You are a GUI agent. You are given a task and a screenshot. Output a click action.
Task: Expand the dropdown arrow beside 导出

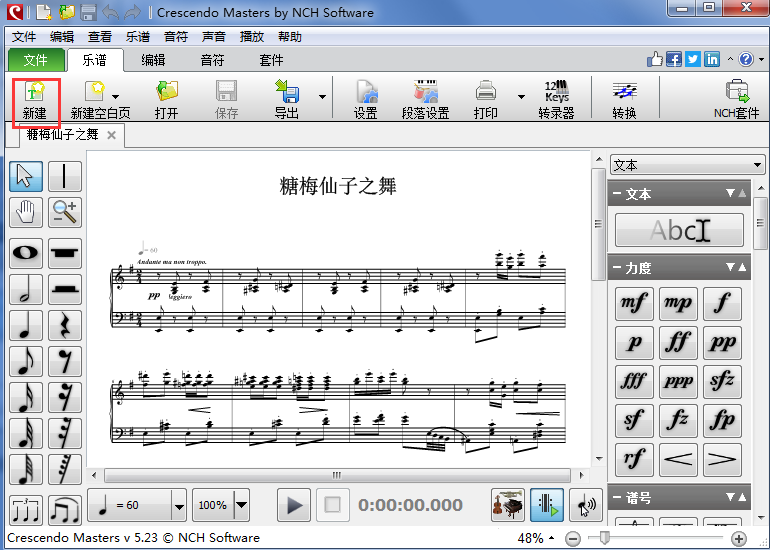click(x=323, y=97)
